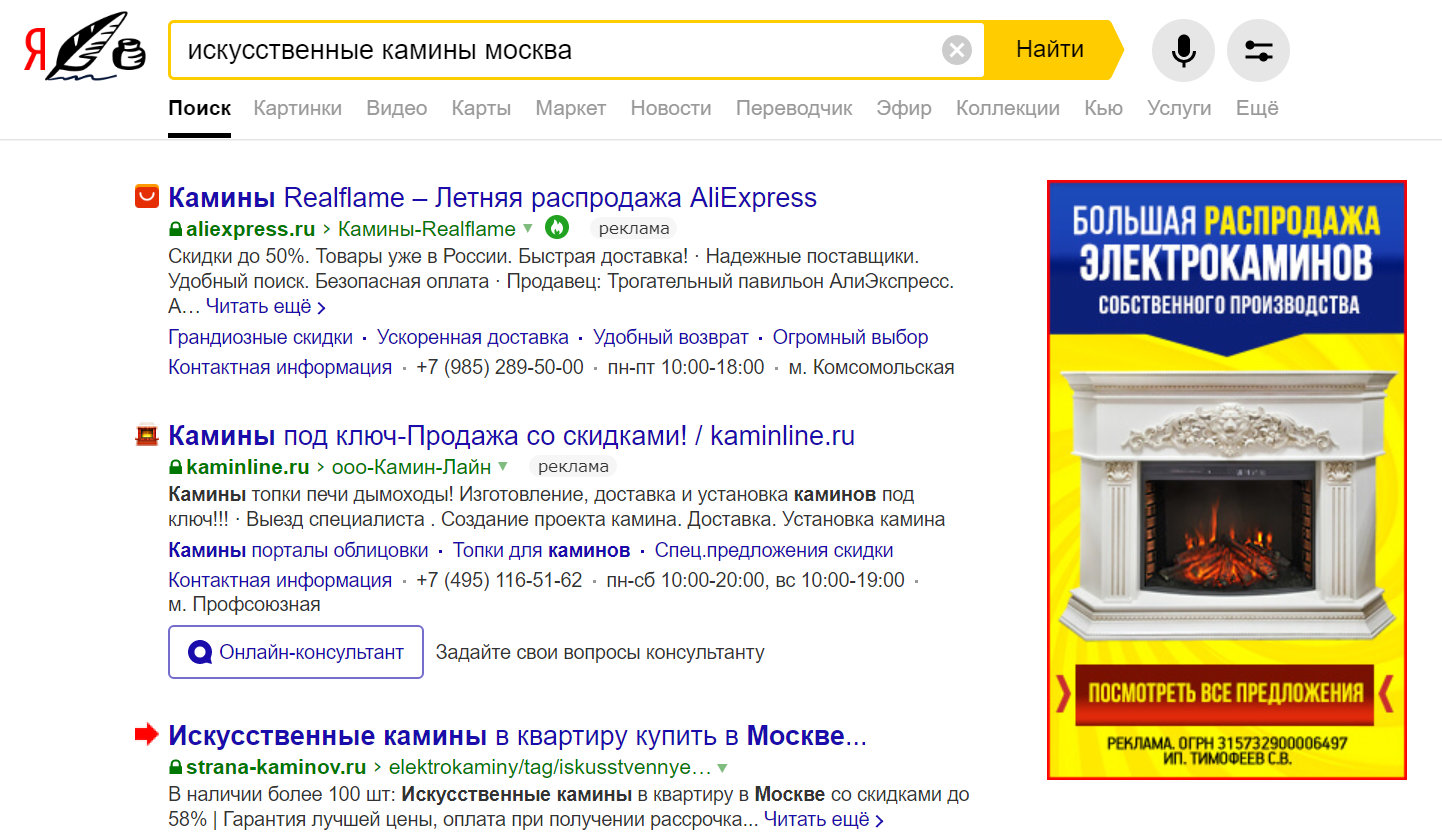Open the Удобный возврат sitelink

[671, 337]
